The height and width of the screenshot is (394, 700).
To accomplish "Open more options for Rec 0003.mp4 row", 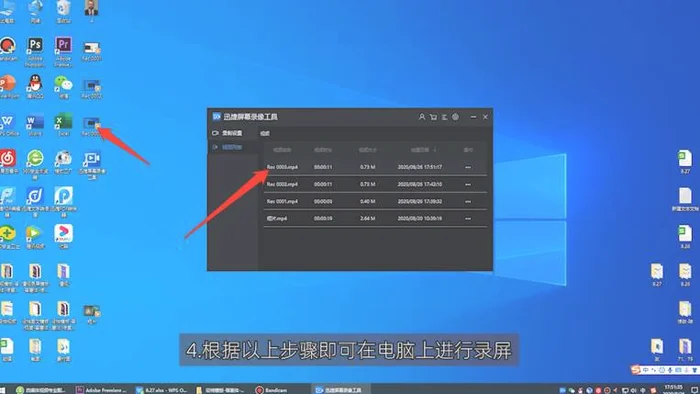I will pyautogui.click(x=468, y=167).
